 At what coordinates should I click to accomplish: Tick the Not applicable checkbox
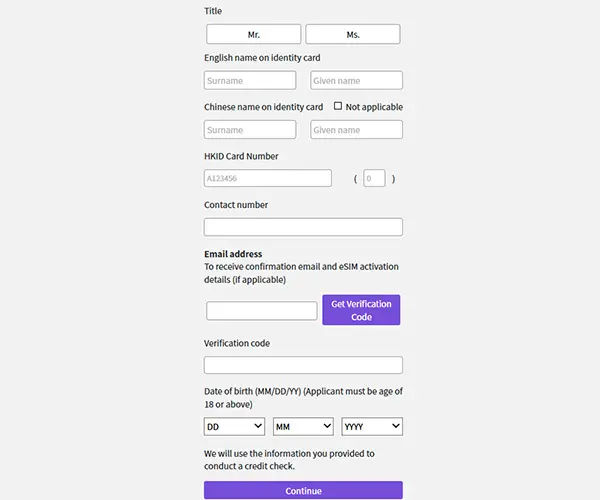[x=338, y=106]
